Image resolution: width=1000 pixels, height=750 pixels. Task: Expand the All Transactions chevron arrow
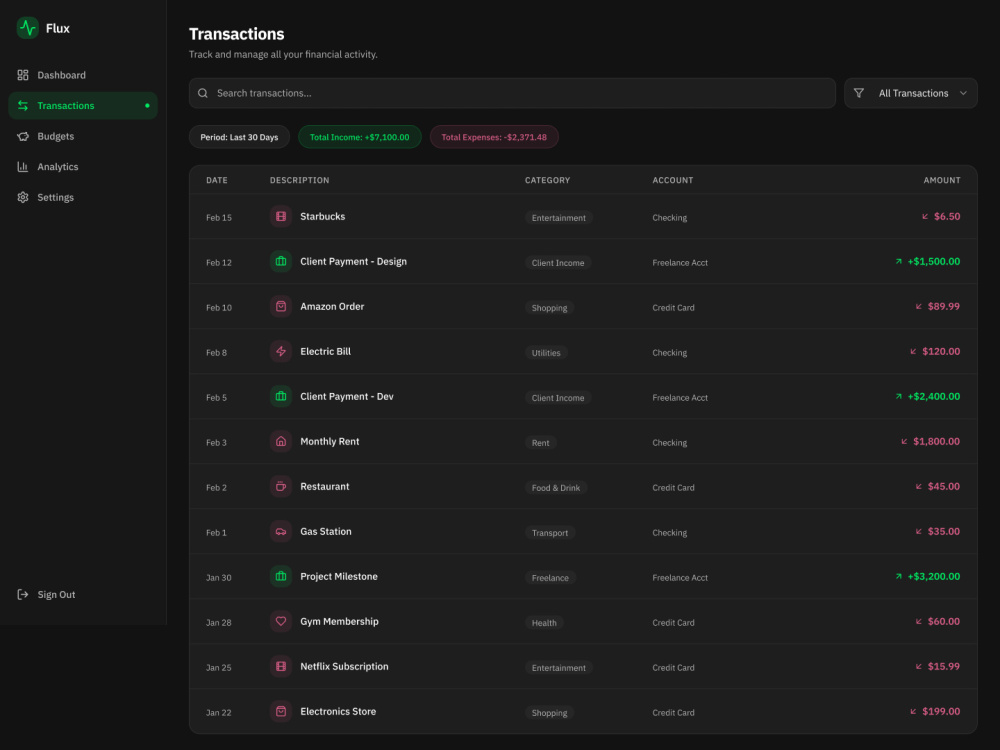pos(963,93)
